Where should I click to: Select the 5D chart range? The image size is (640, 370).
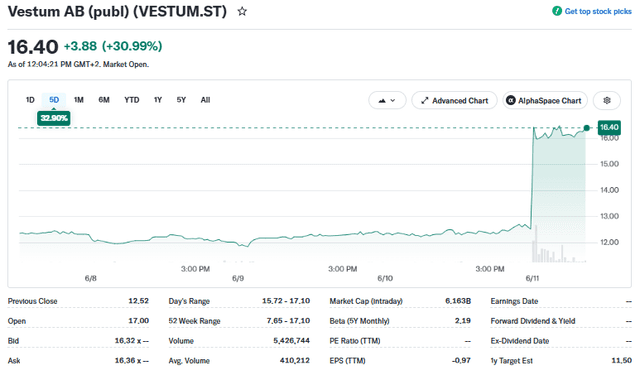click(54, 100)
